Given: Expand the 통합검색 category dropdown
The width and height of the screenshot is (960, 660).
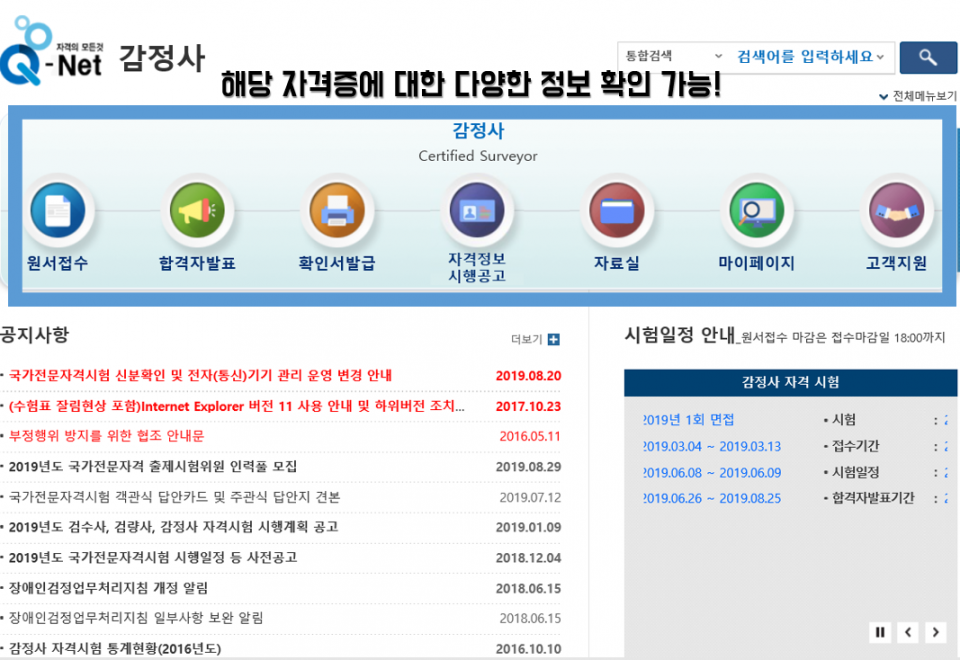Looking at the screenshot, I should 672,57.
